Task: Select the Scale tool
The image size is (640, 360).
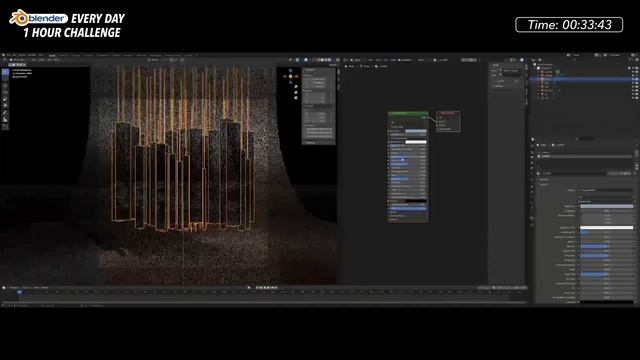Action: [x=5, y=99]
